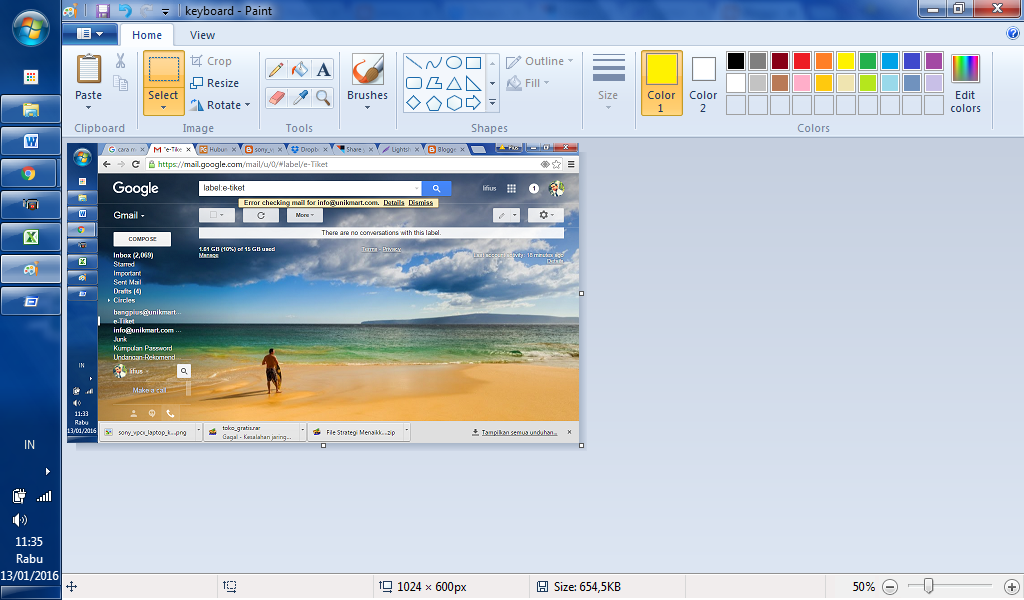Undo the last action in Paint
This screenshot has width=1024, height=600.
coord(125,10)
